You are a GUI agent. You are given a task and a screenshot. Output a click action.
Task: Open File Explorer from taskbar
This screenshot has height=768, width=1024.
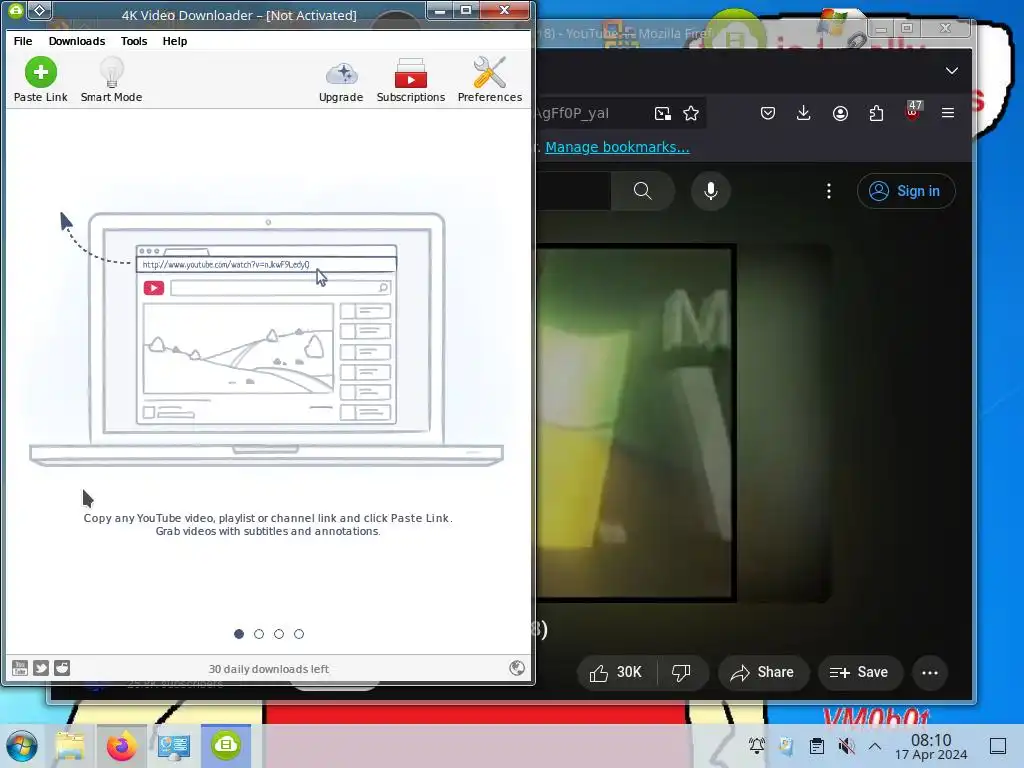point(70,746)
